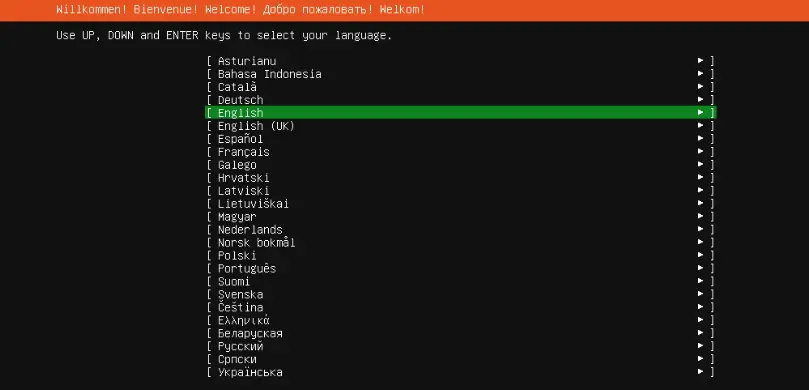809x390 pixels.
Task: Choose Čeština language entry
Action: 461,307
